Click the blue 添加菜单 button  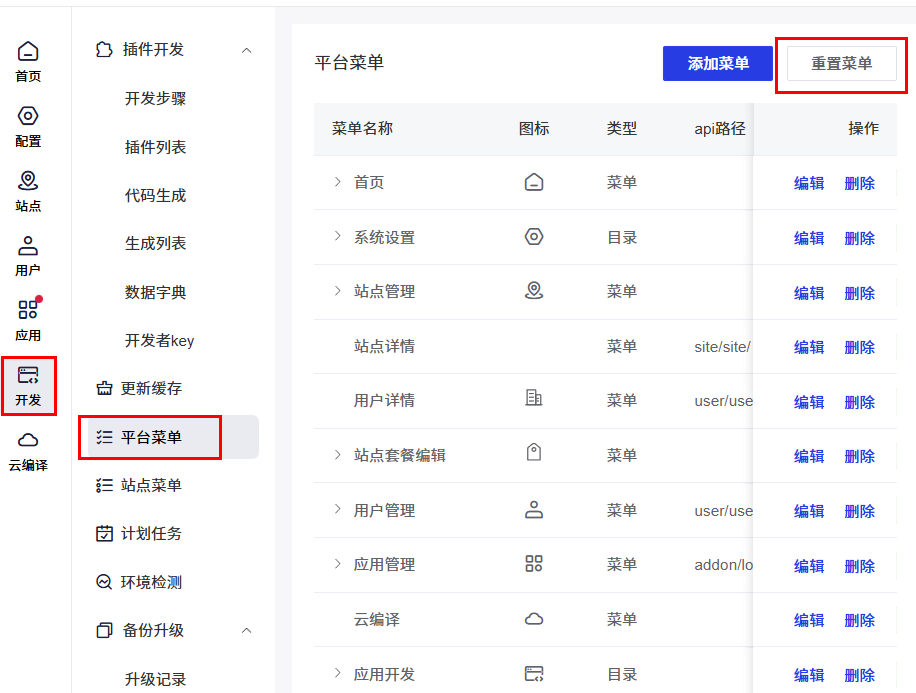tap(717, 63)
